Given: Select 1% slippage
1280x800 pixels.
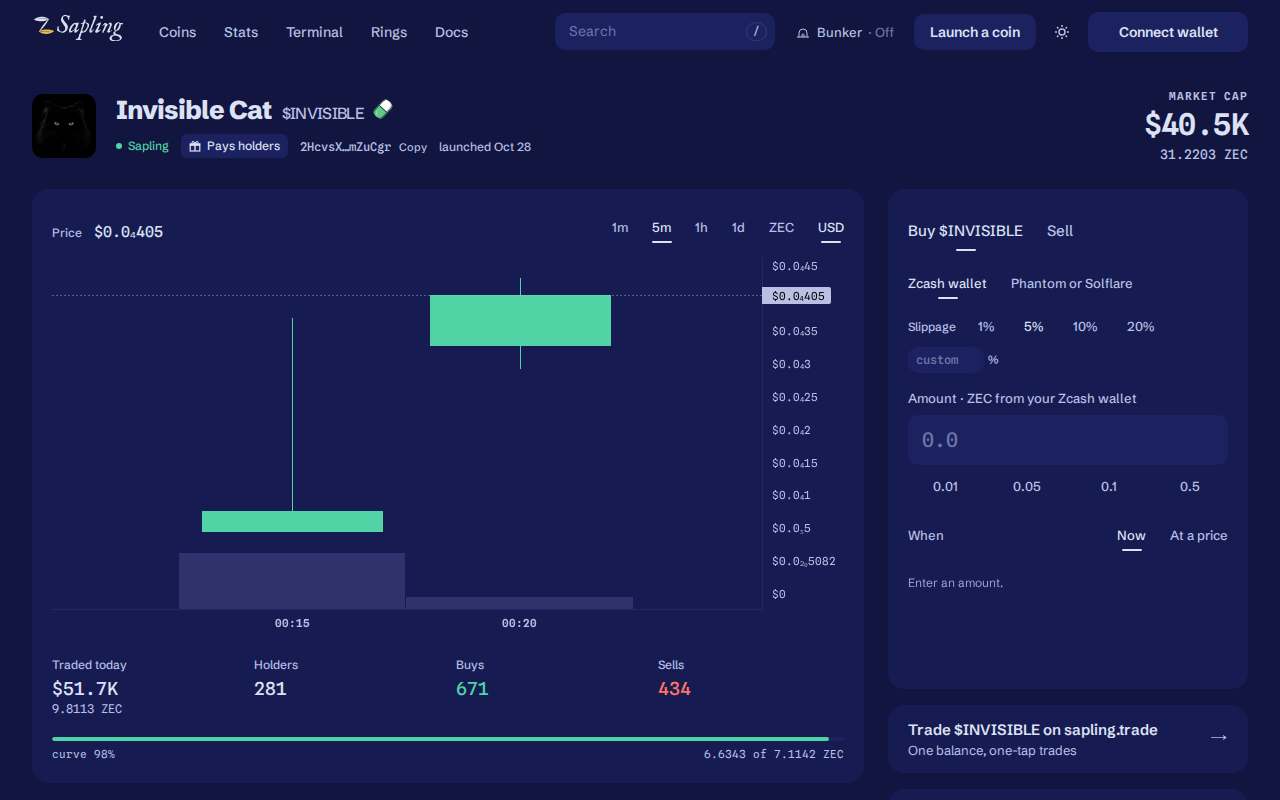Looking at the screenshot, I should (986, 327).
